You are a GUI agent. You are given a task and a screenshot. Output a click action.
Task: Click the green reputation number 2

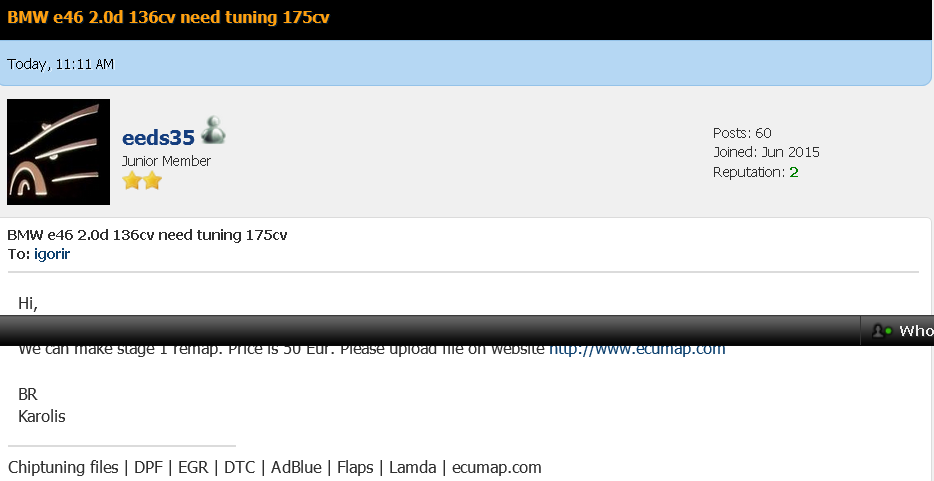(793, 172)
